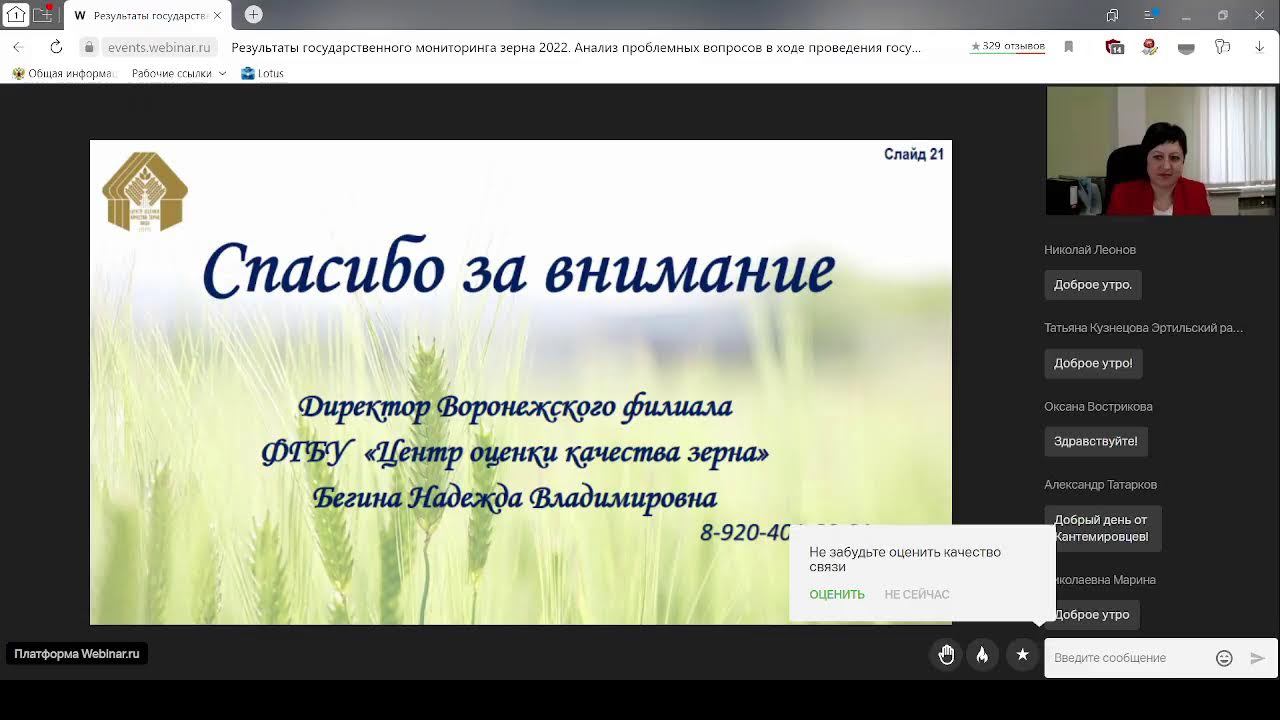Click chat sender Александр Татарков

click(1101, 485)
